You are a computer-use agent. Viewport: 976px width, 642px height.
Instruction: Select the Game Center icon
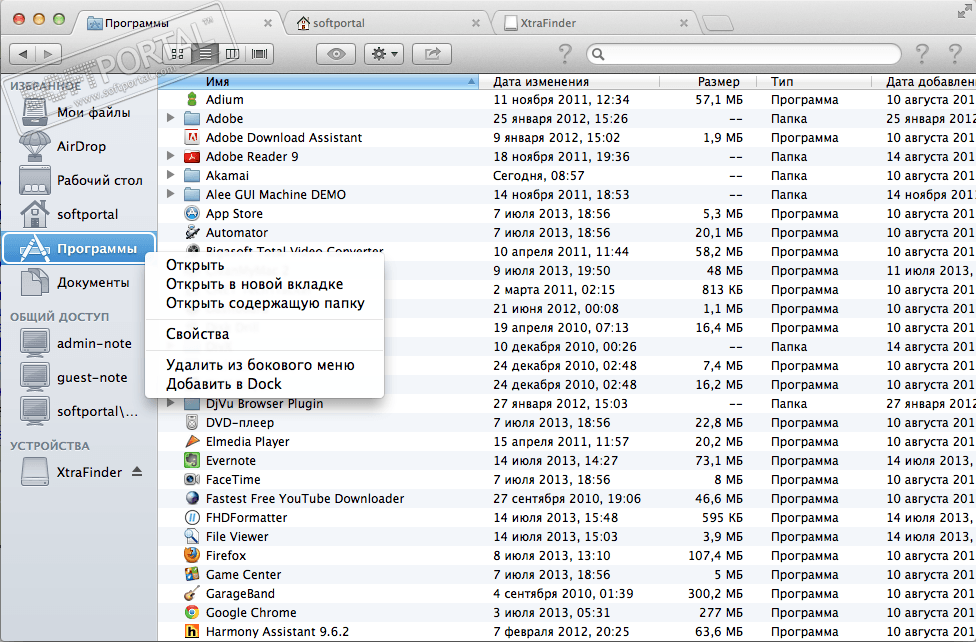click(192, 574)
